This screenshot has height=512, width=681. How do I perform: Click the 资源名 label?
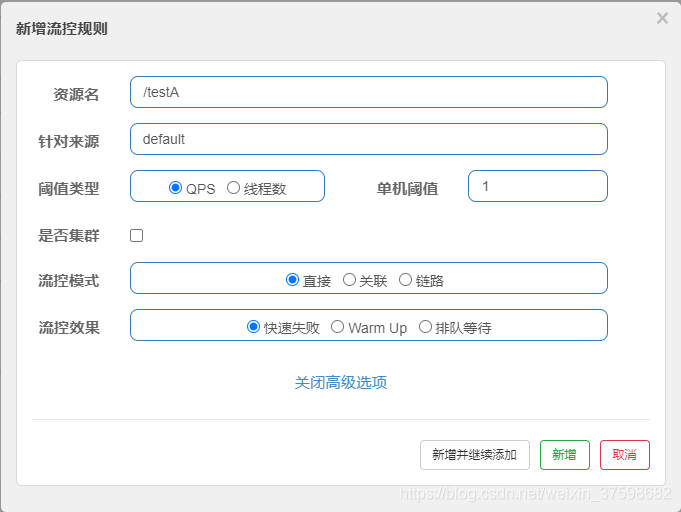(76, 94)
